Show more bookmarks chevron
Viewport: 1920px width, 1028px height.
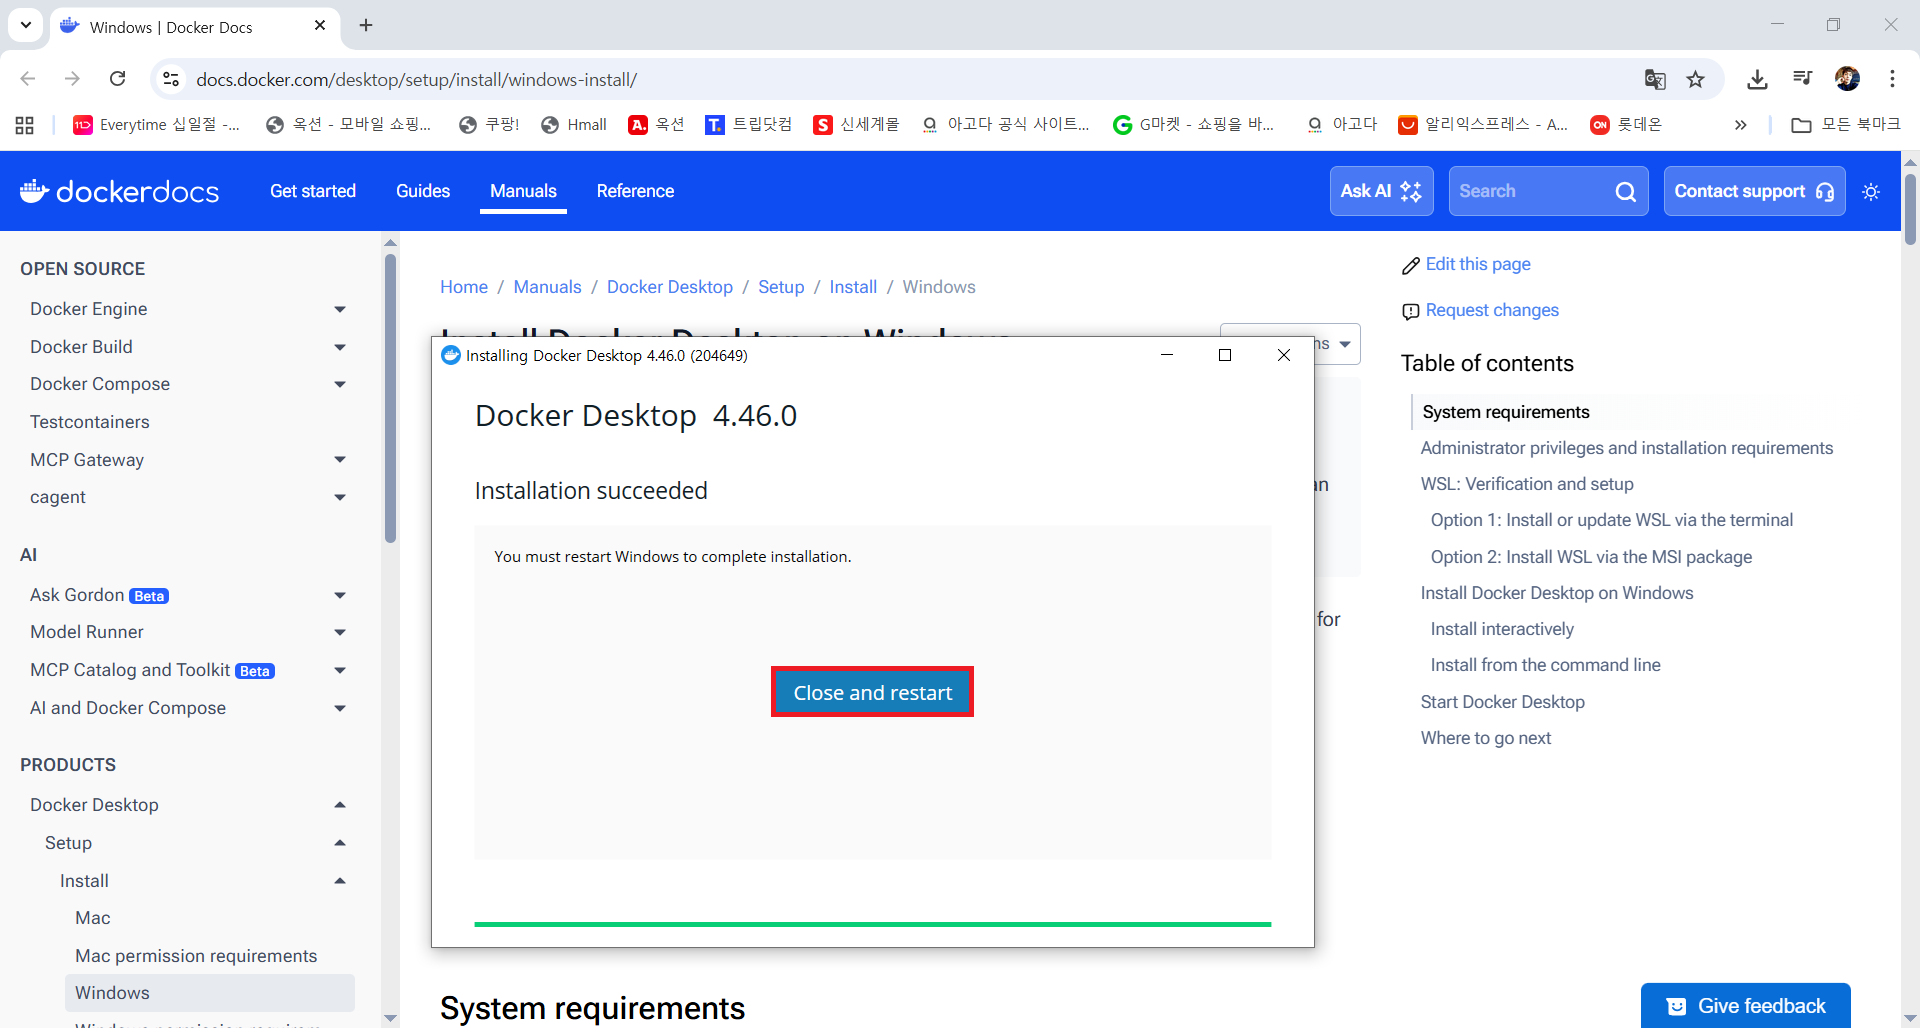[1740, 125]
